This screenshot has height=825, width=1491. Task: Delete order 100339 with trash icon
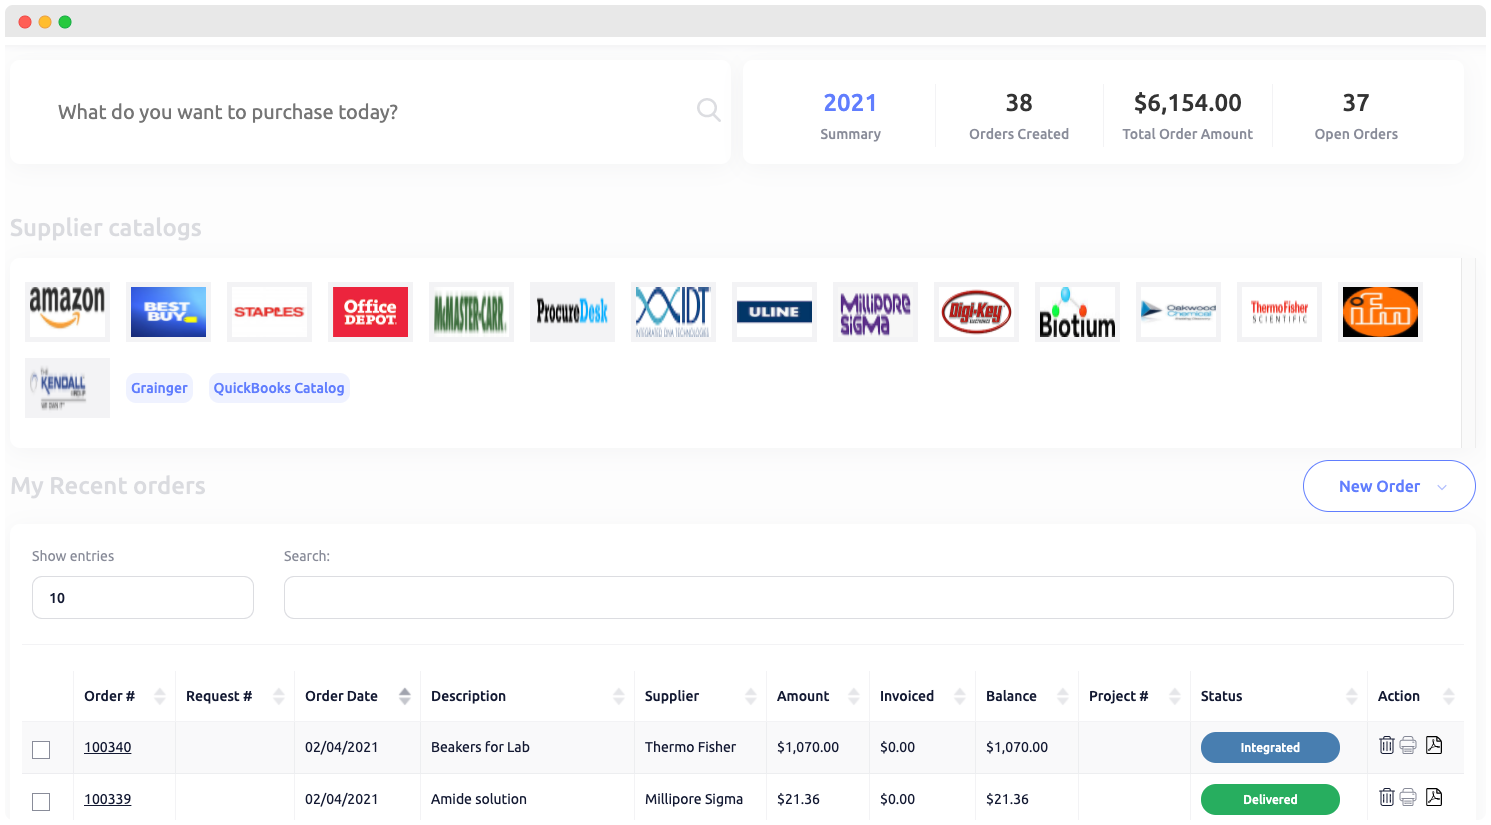[x=1386, y=797]
